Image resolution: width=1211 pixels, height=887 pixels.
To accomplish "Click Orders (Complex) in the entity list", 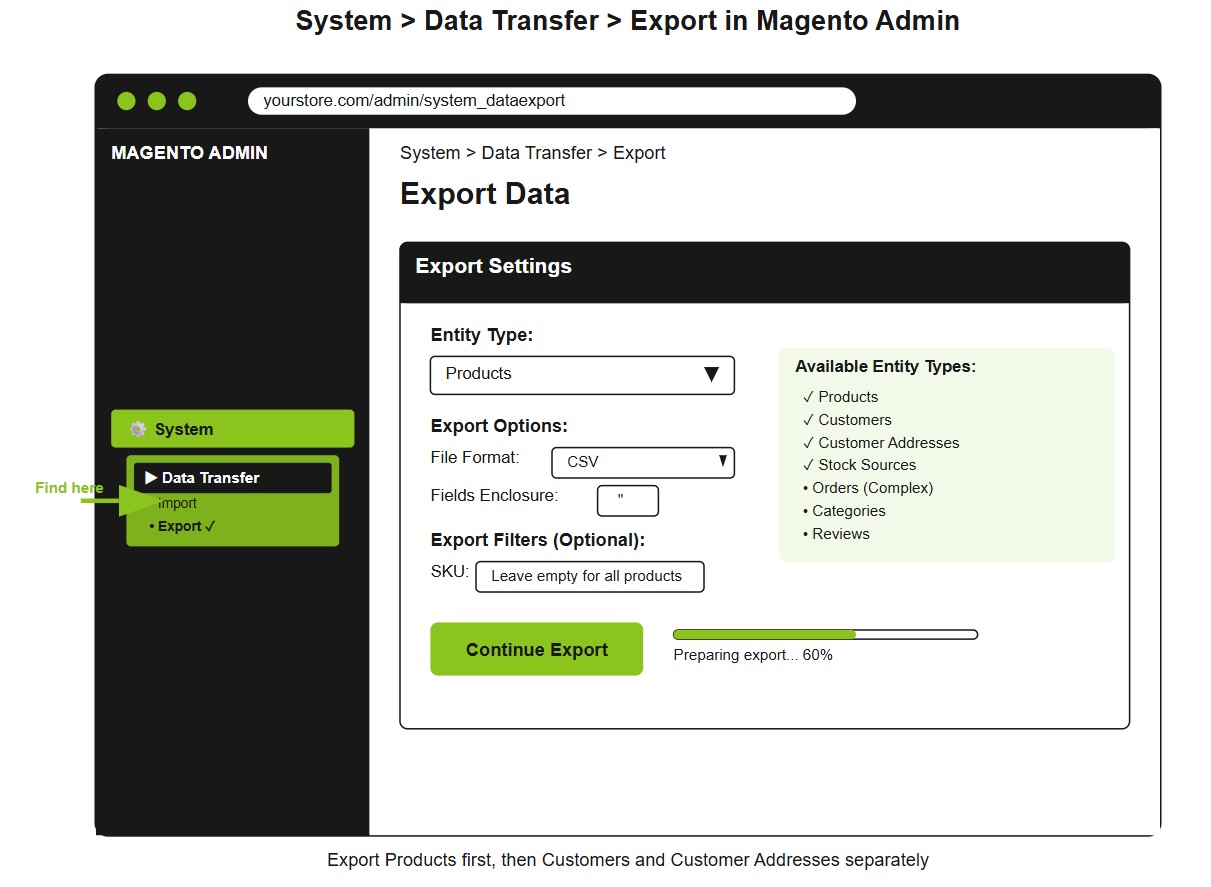I will [867, 488].
